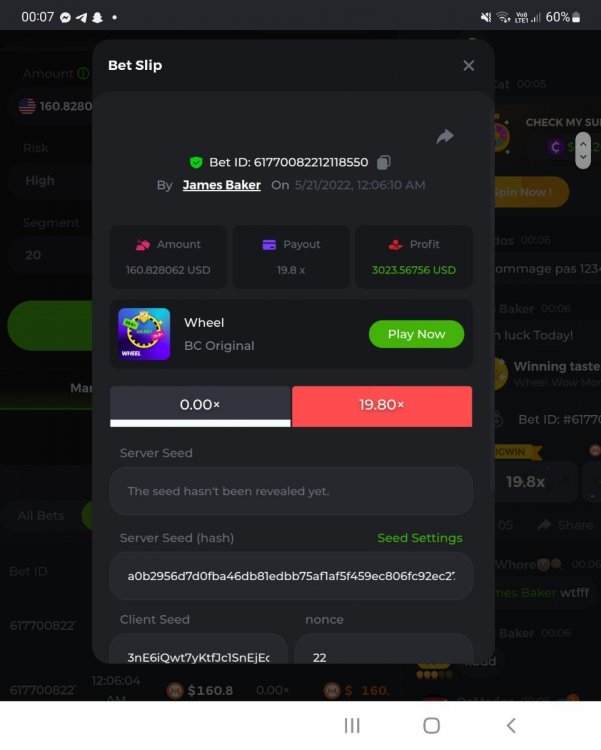Click the nonce field showing 22
This screenshot has width=601, height=750.
[x=384, y=651]
